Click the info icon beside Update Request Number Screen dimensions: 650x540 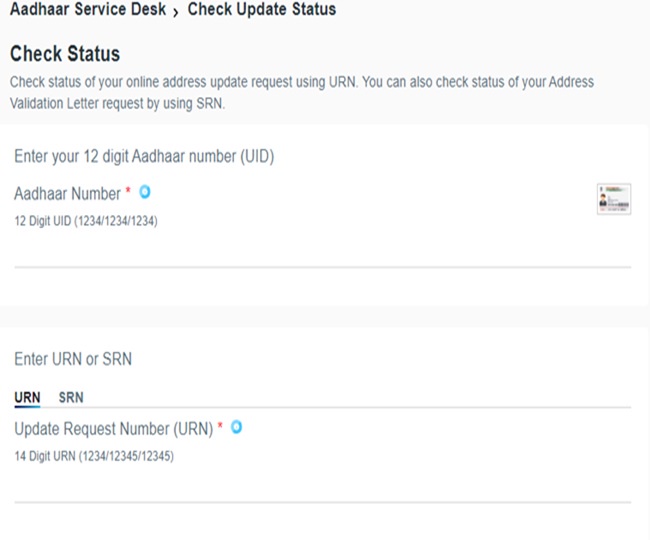[237, 428]
